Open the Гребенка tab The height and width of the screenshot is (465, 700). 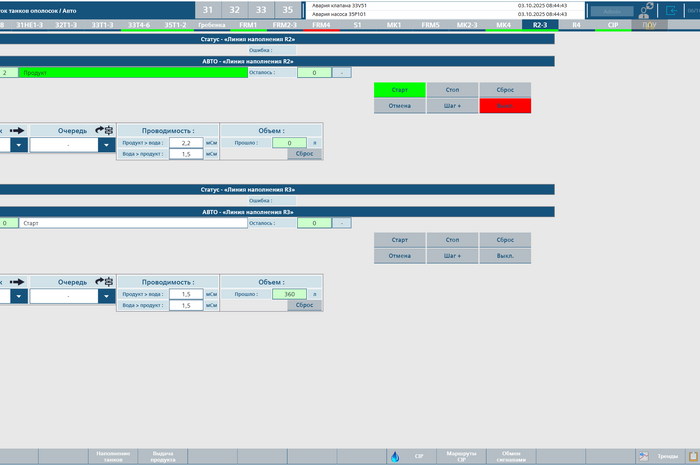coord(212,24)
